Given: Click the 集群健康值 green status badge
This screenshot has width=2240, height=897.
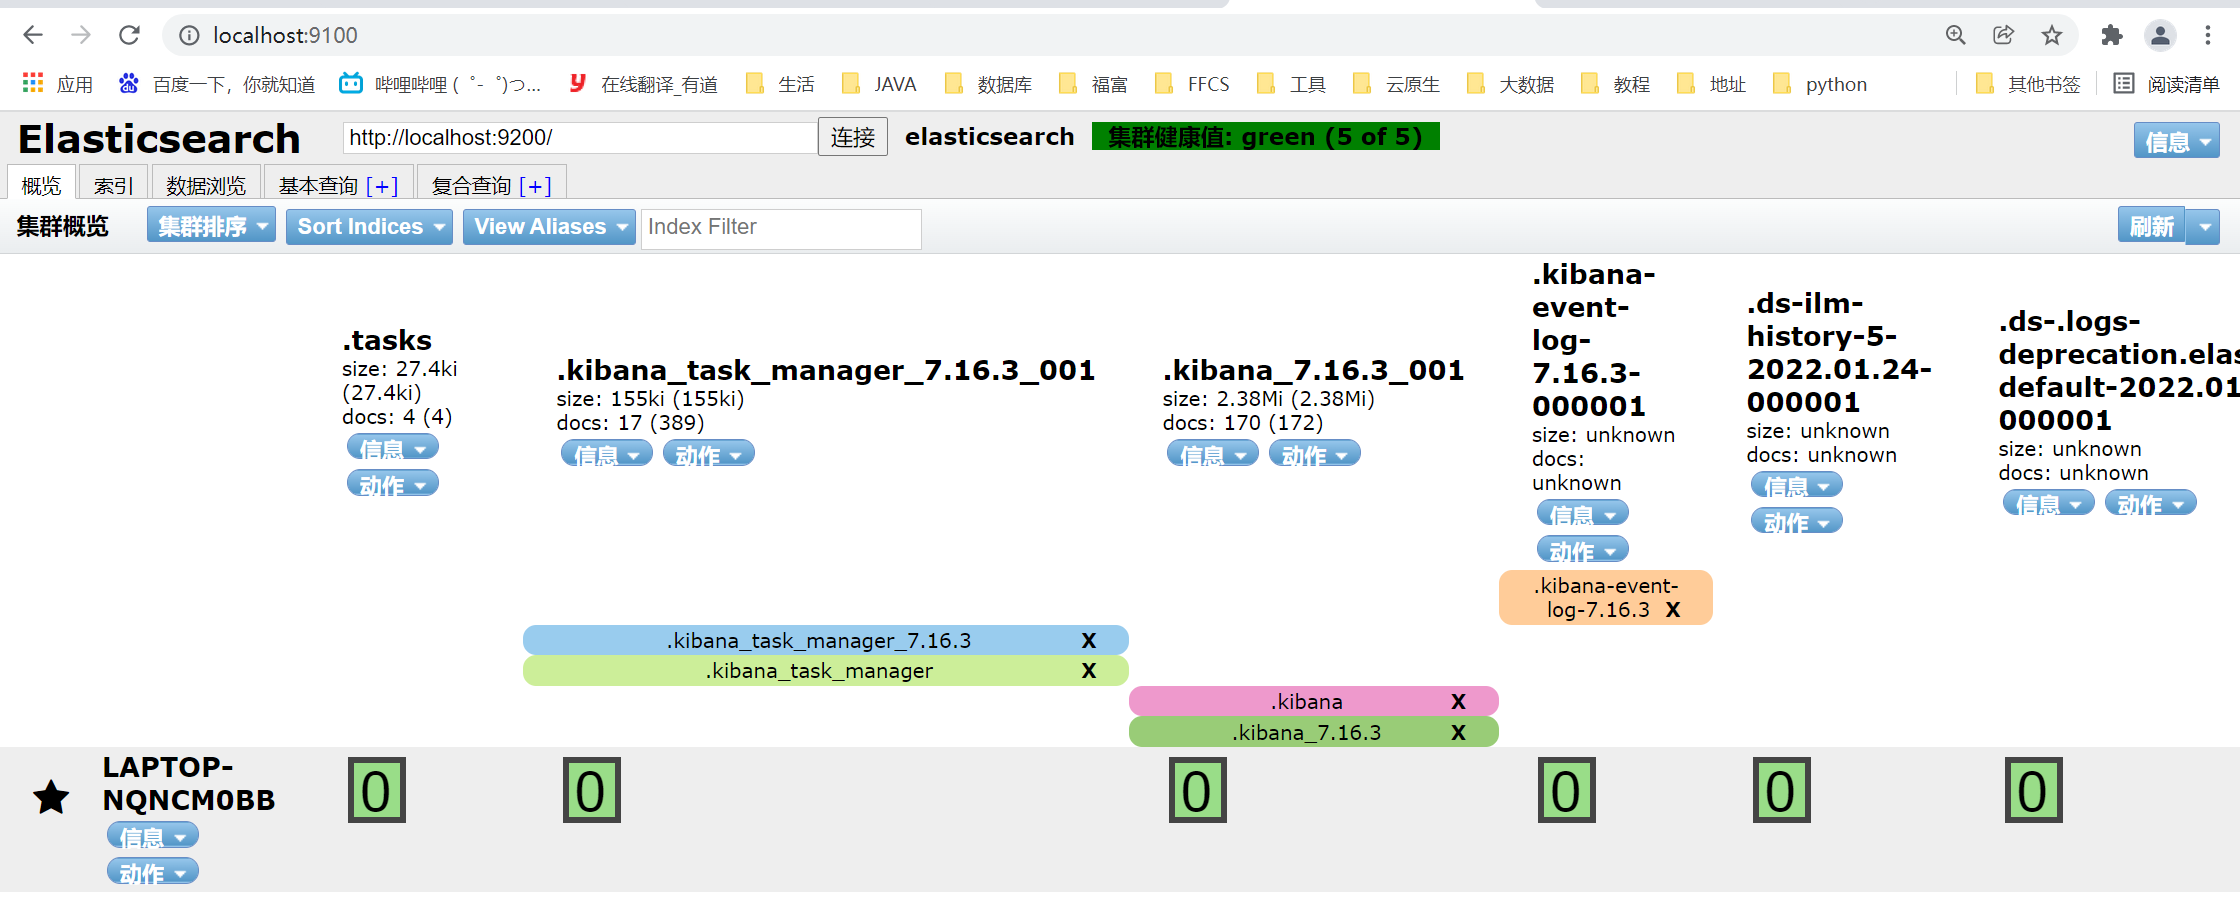Looking at the screenshot, I should click(x=1265, y=136).
